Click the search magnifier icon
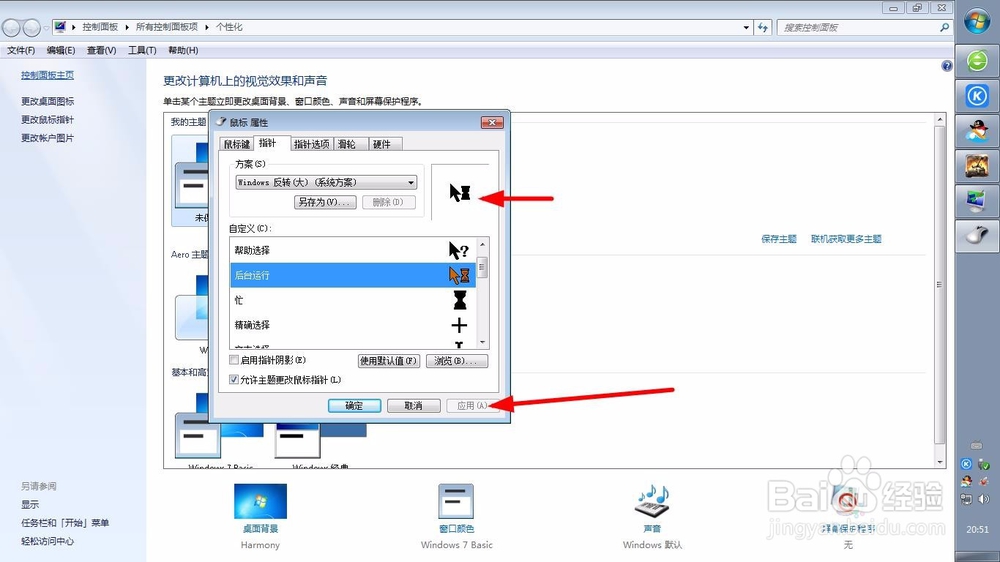Viewport: 1000px width, 562px height. tap(945, 27)
